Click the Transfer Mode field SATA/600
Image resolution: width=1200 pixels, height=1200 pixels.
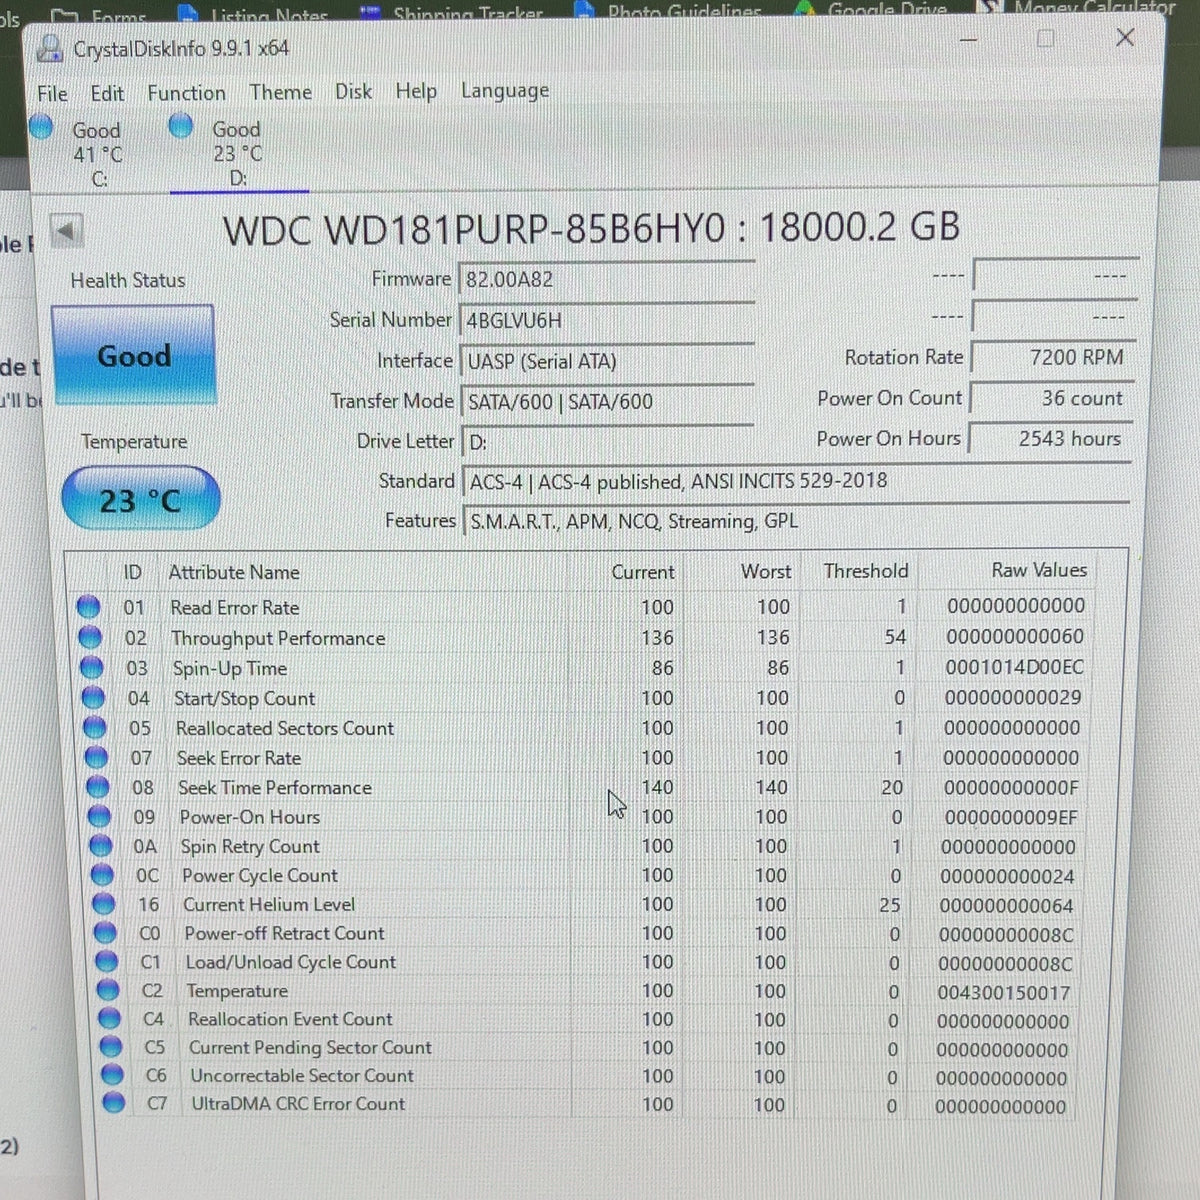click(606, 401)
